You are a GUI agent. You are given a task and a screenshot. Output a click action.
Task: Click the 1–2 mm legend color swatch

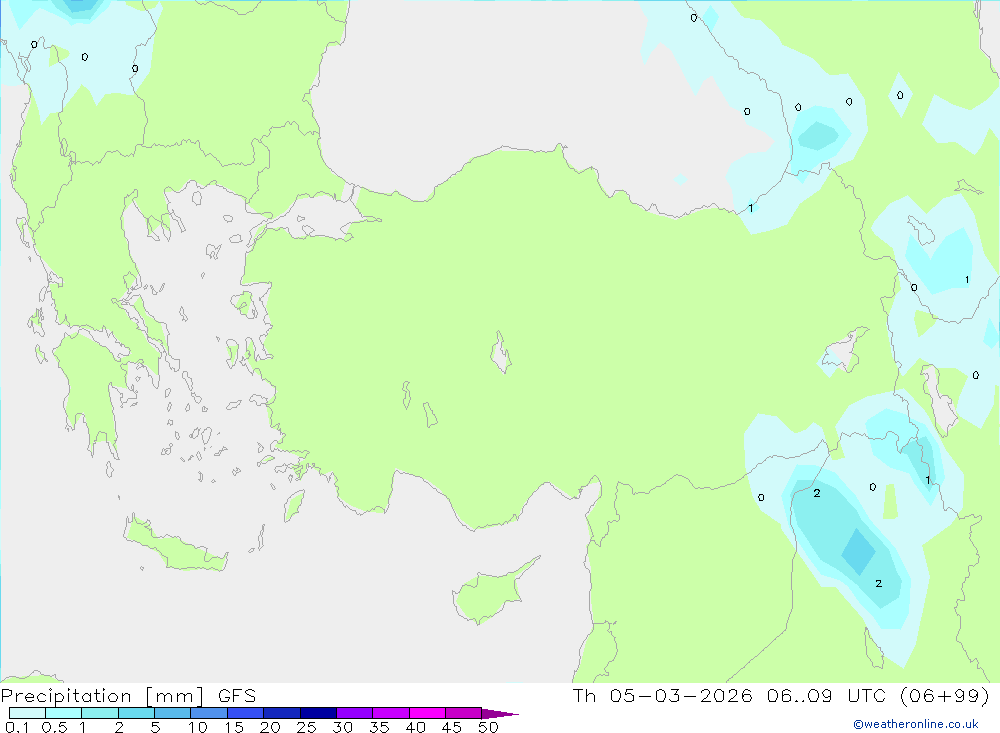[100, 713]
